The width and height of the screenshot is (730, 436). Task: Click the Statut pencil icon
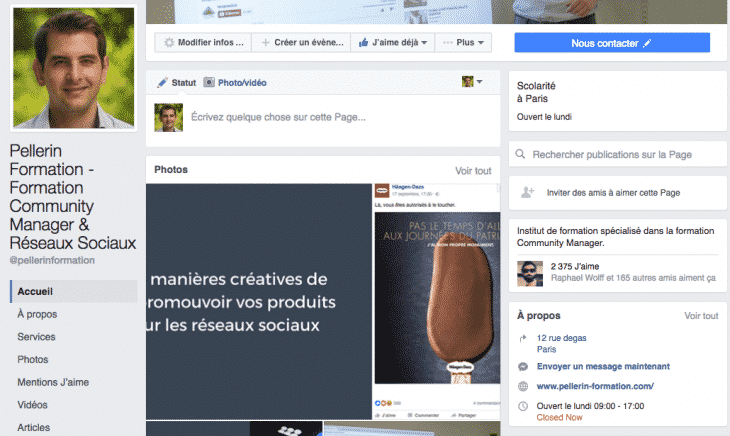(162, 82)
